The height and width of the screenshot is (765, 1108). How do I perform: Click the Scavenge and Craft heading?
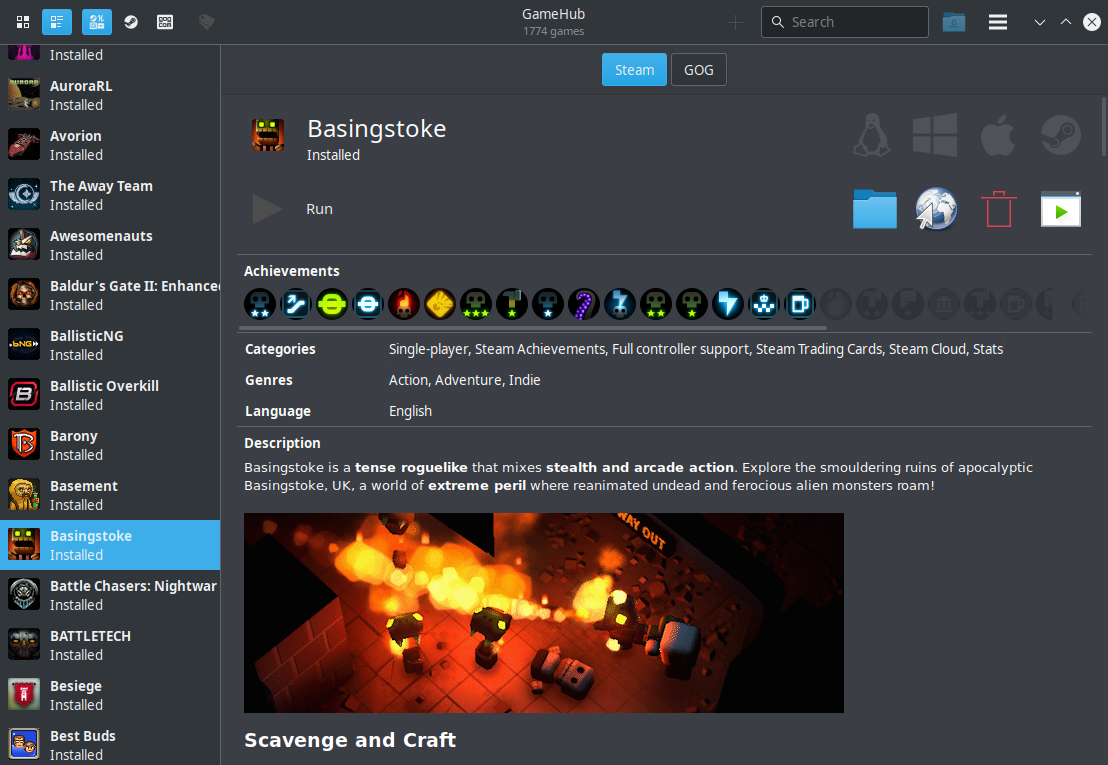(350, 740)
